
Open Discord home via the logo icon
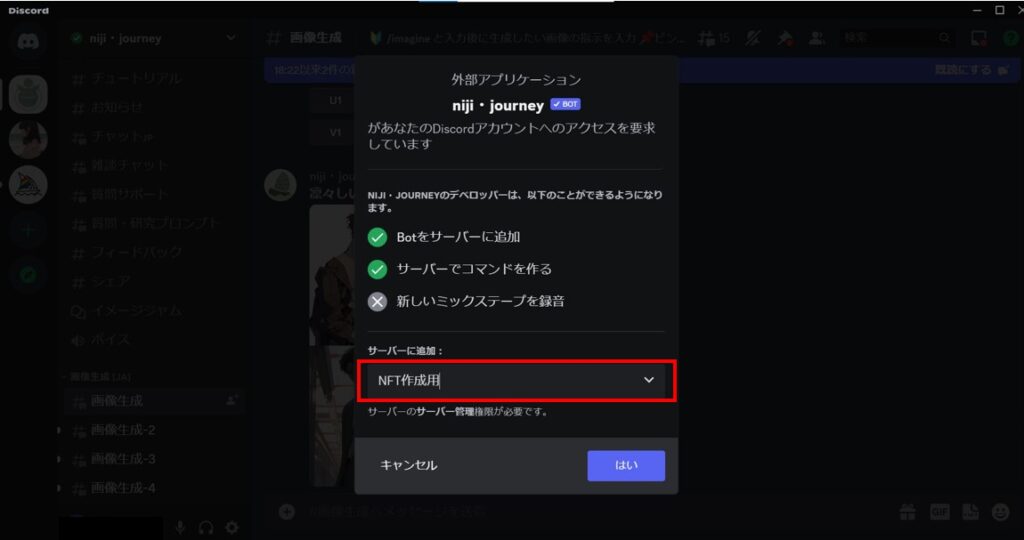click(x=27, y=41)
